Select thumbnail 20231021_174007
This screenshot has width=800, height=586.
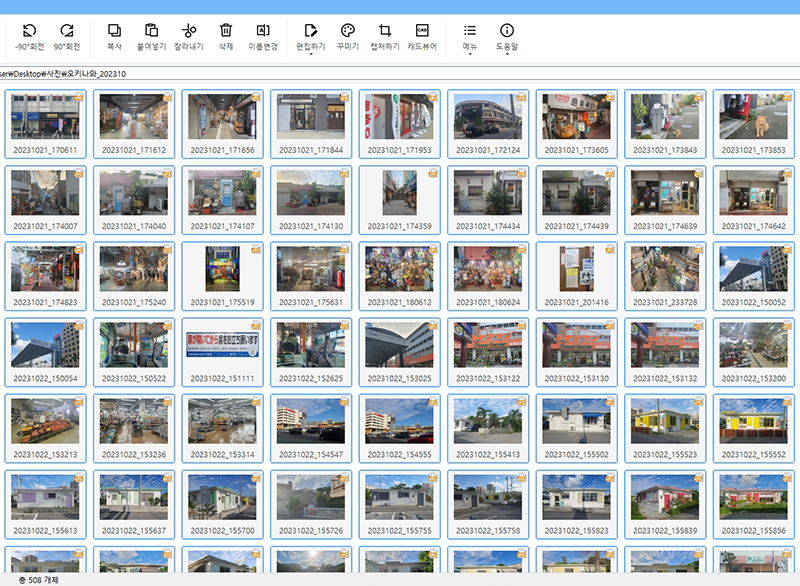tap(45, 200)
